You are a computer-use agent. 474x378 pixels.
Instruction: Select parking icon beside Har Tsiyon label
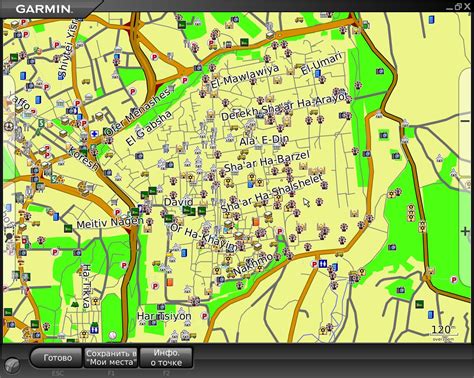204,316
